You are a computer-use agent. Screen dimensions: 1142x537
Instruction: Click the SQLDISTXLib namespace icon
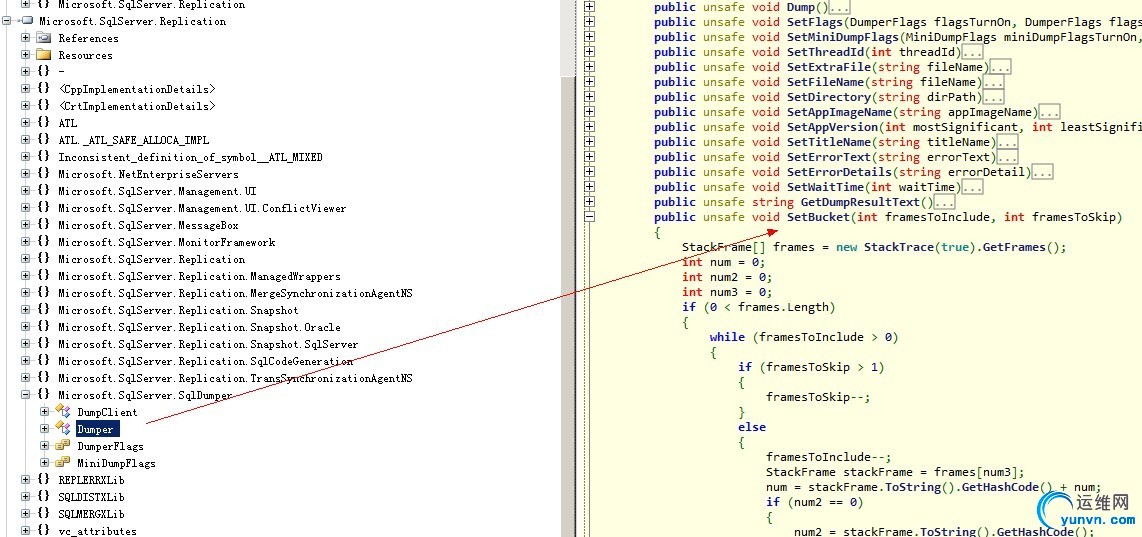tap(44, 497)
